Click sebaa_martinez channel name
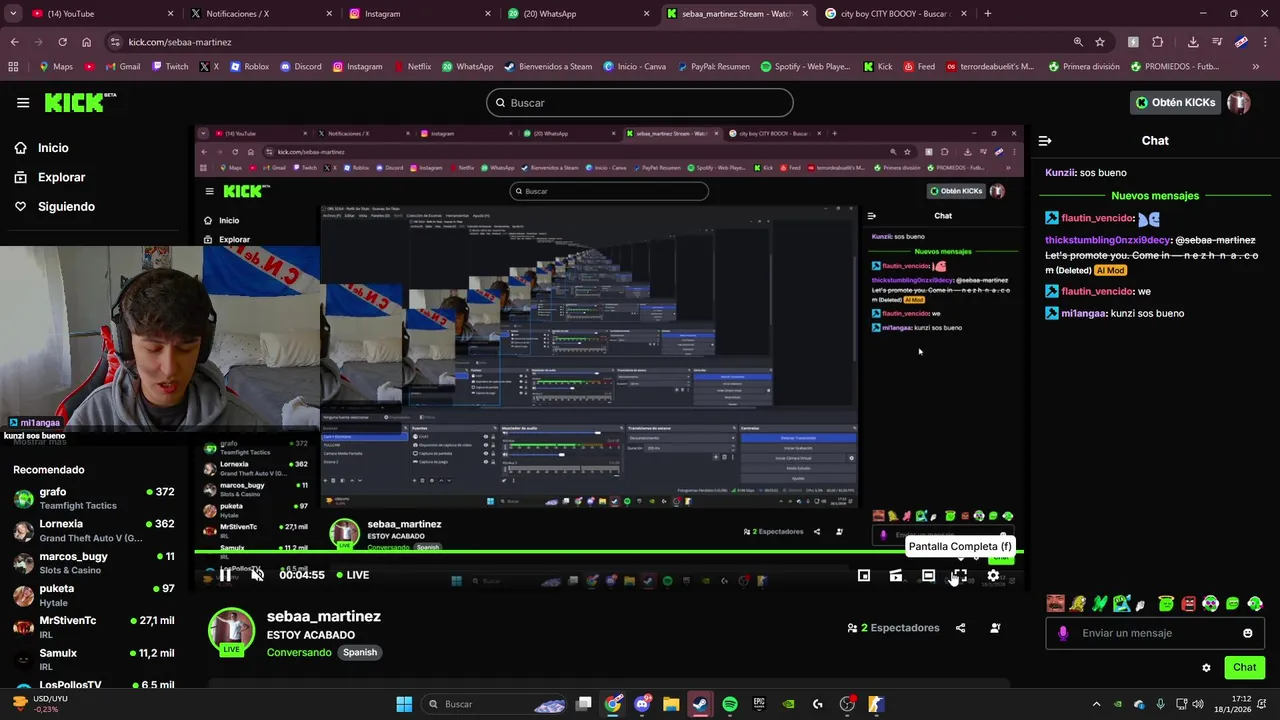 click(324, 617)
